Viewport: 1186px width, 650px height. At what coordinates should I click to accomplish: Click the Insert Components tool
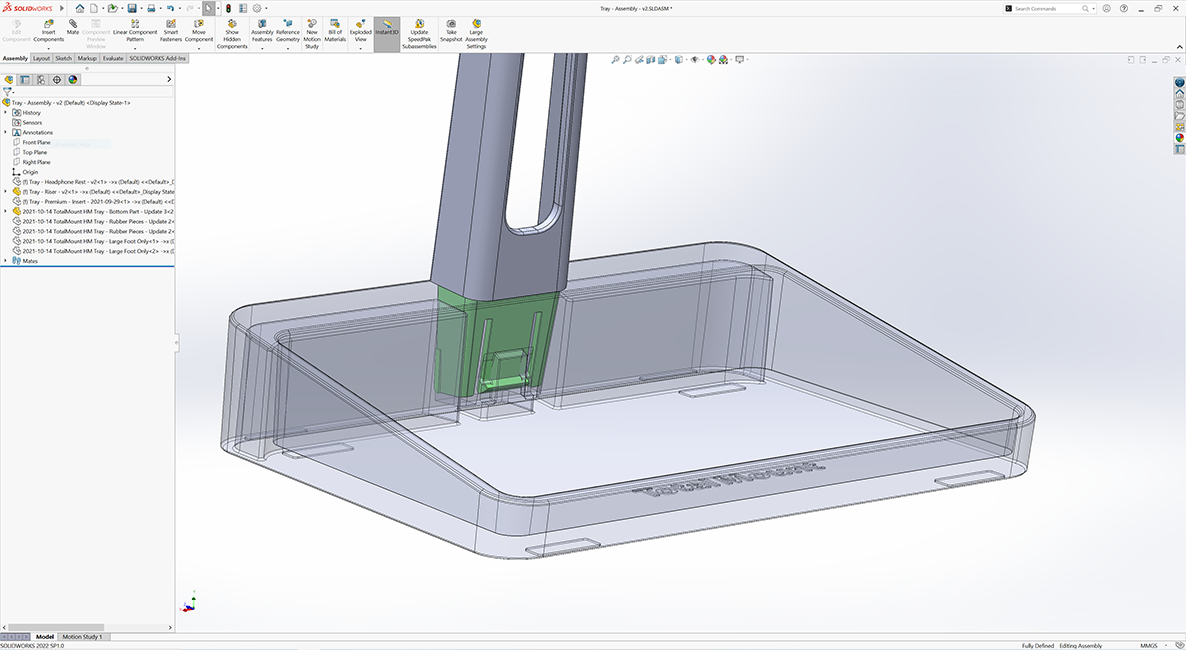[48, 30]
